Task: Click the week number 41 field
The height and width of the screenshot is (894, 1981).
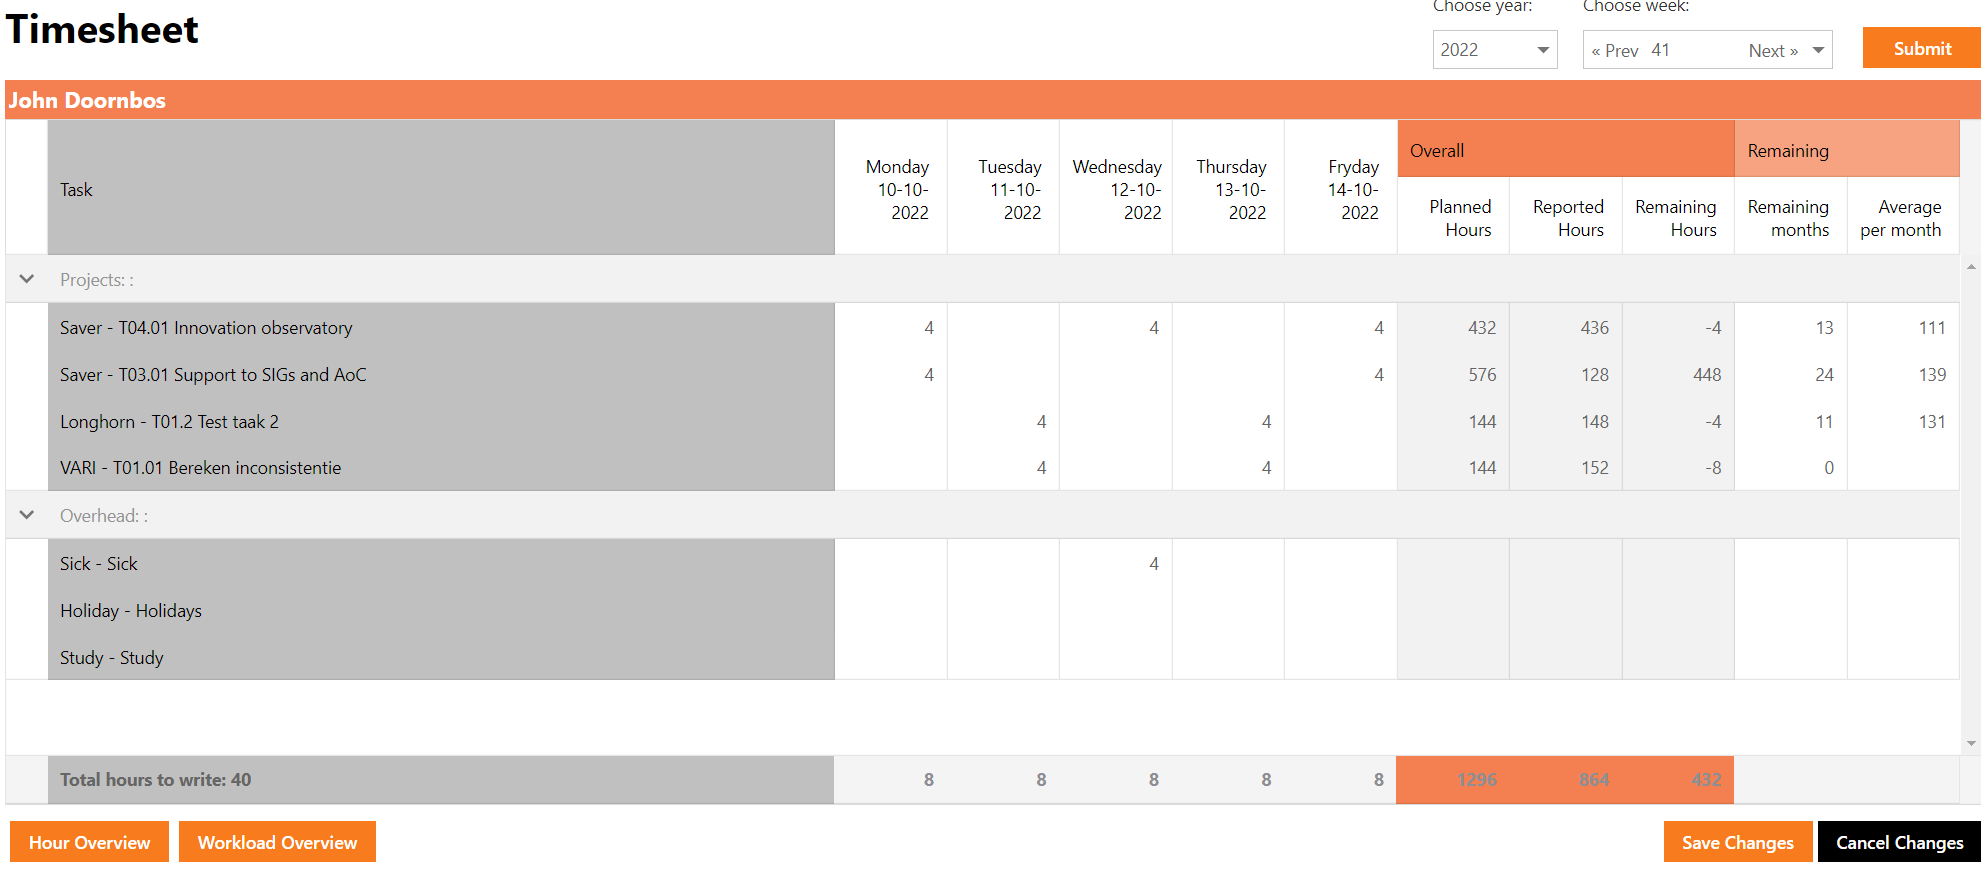Action: coord(1660,50)
